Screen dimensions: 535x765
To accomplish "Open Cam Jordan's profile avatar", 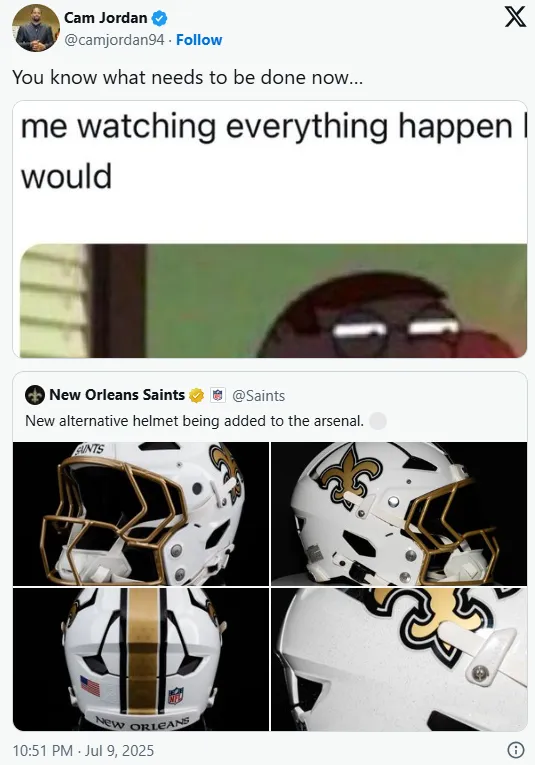I will point(36,28).
